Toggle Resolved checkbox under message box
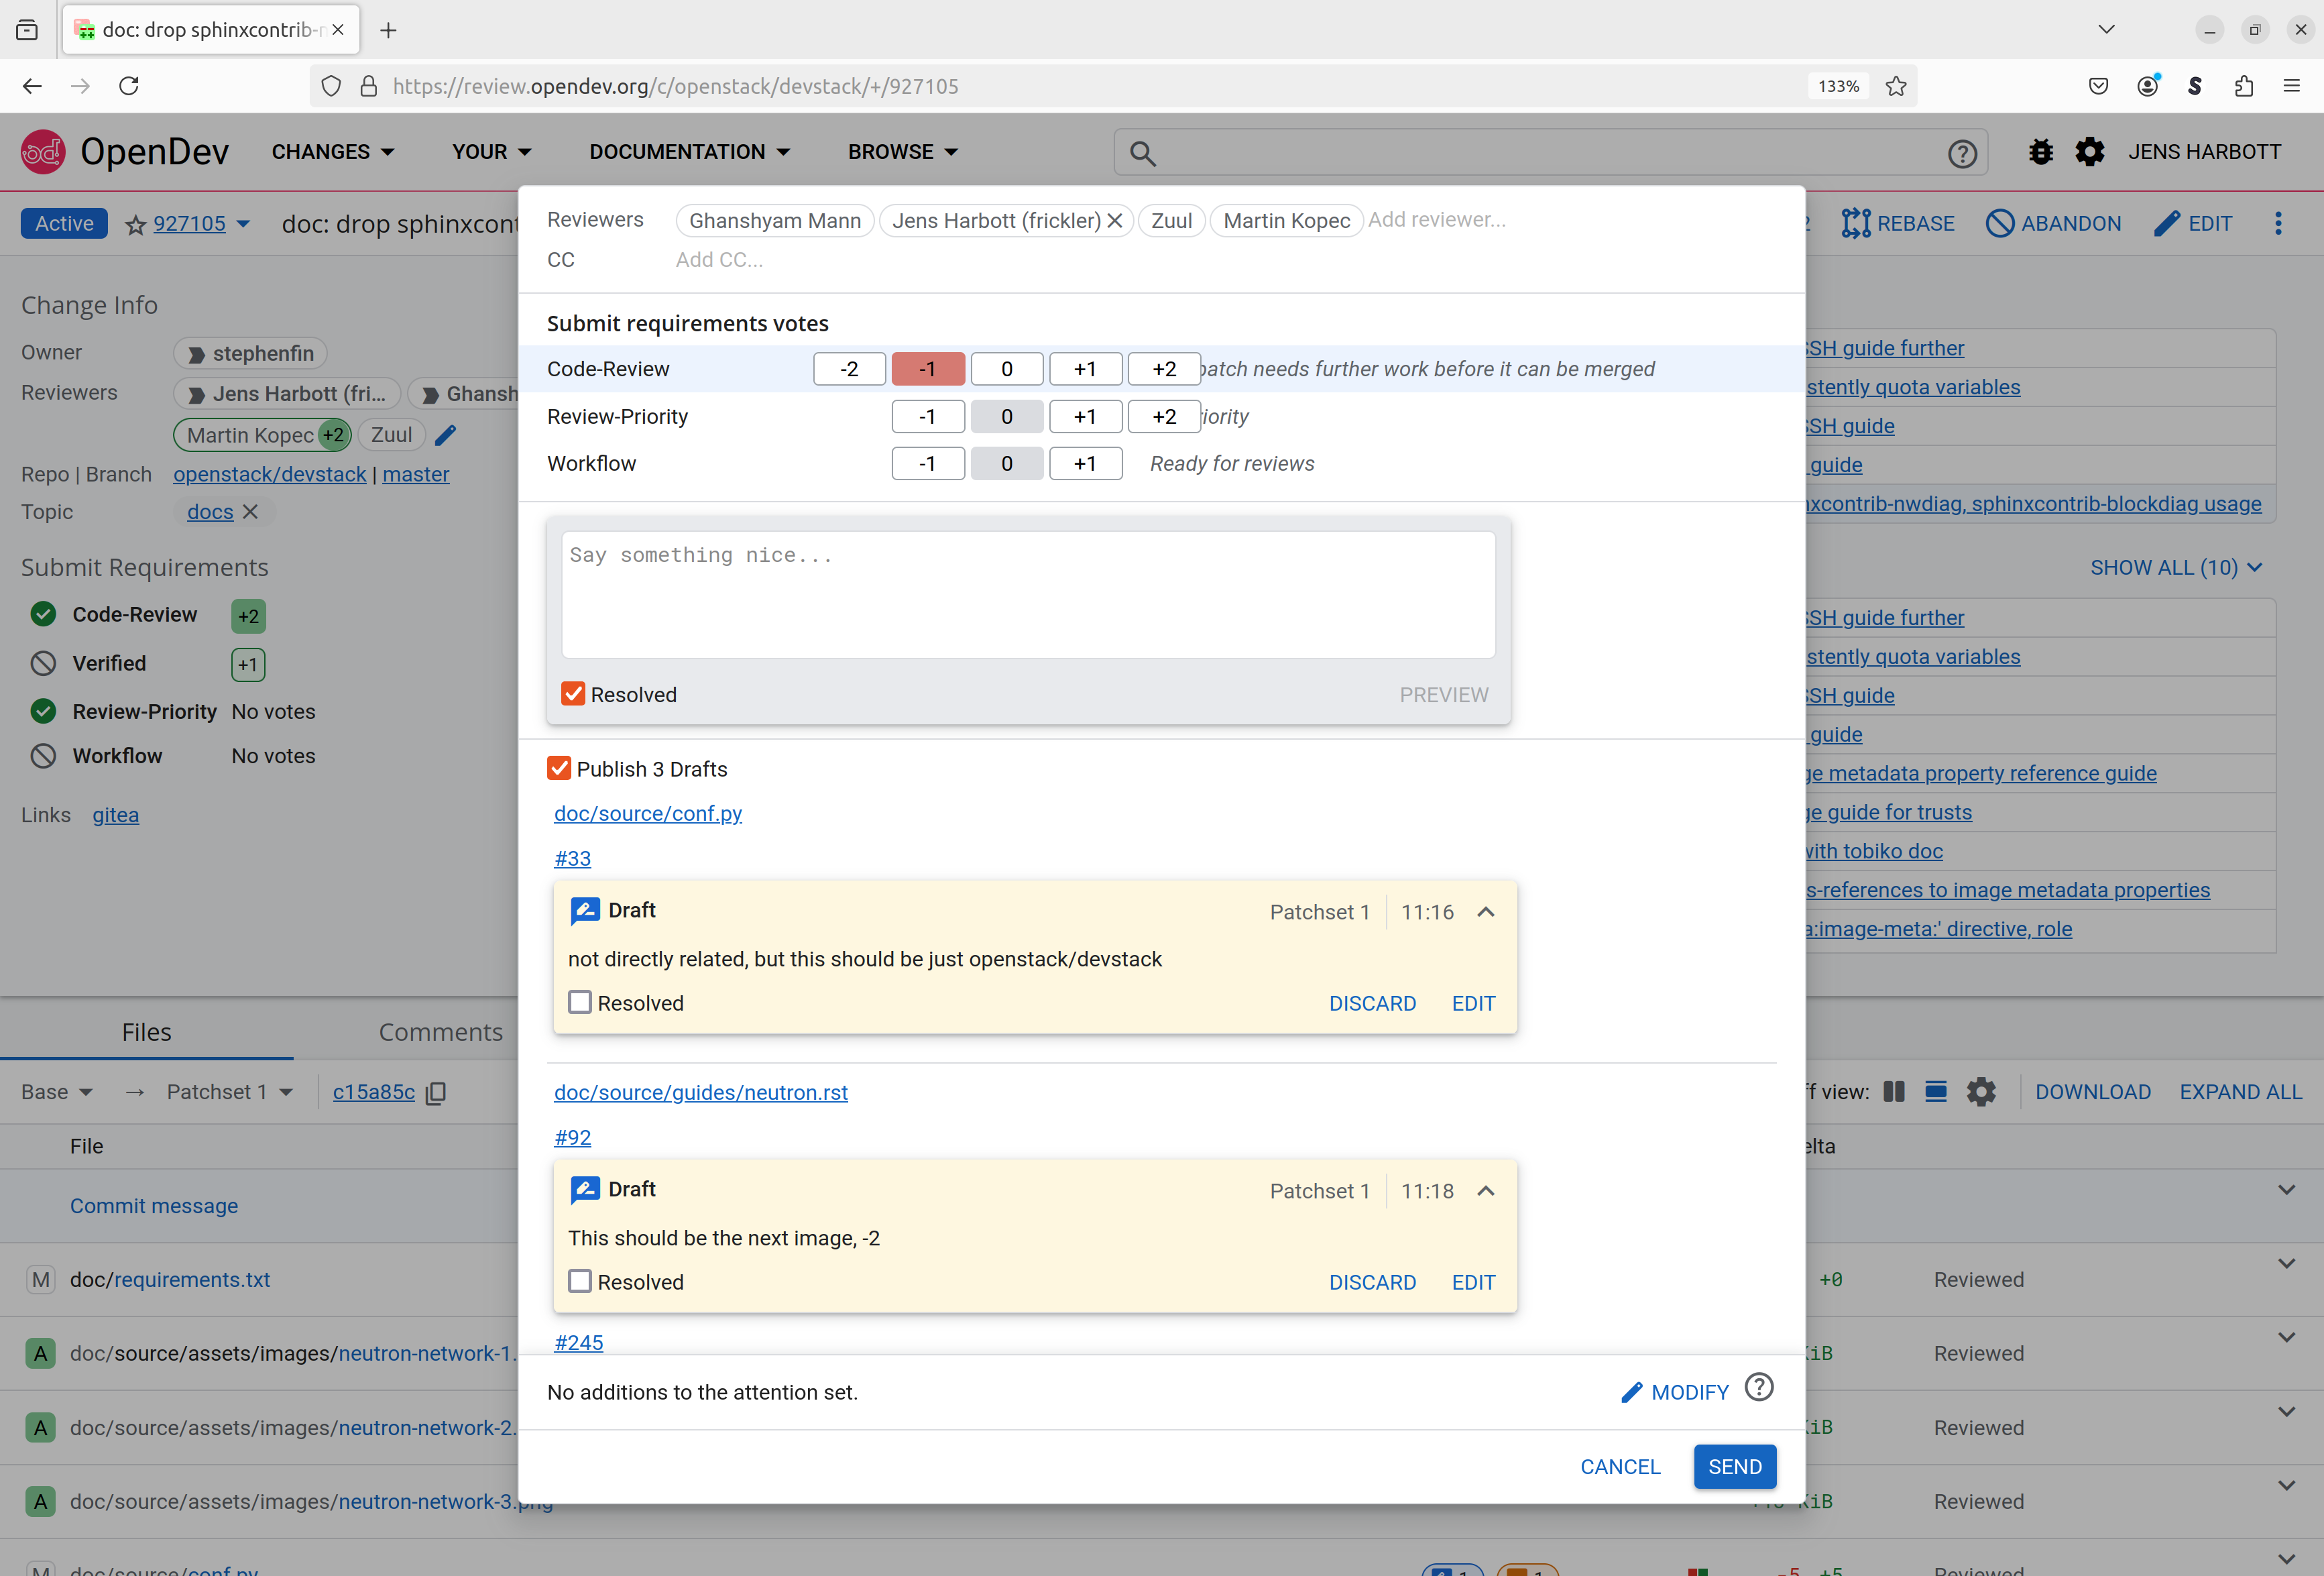The width and height of the screenshot is (2324, 1576). pos(574,694)
